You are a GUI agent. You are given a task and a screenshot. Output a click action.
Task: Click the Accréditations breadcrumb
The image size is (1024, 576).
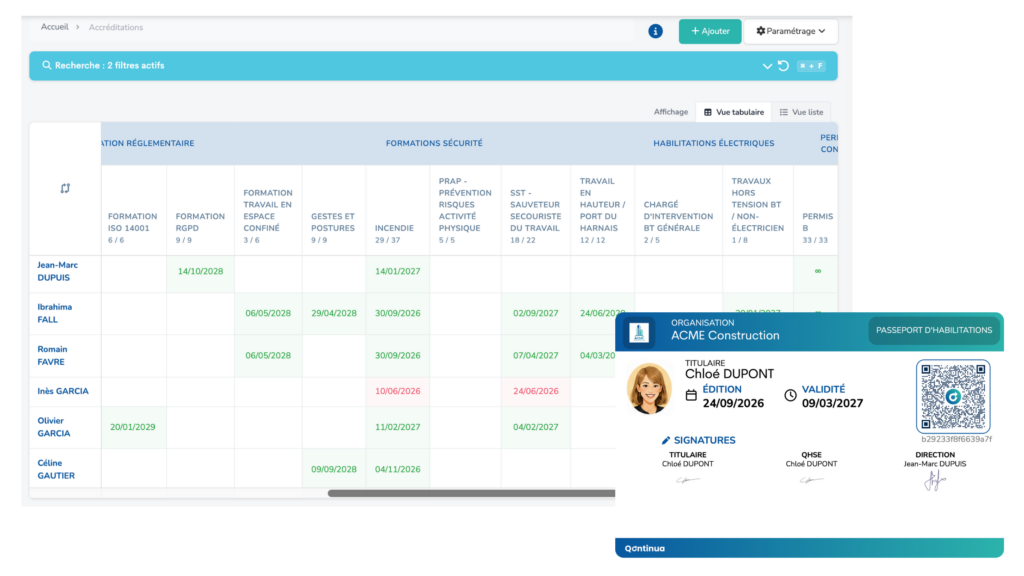[x=116, y=27]
